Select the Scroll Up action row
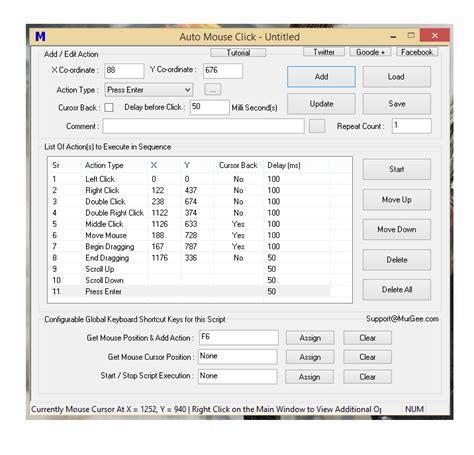Screen dimensions: 474x455 point(190,269)
